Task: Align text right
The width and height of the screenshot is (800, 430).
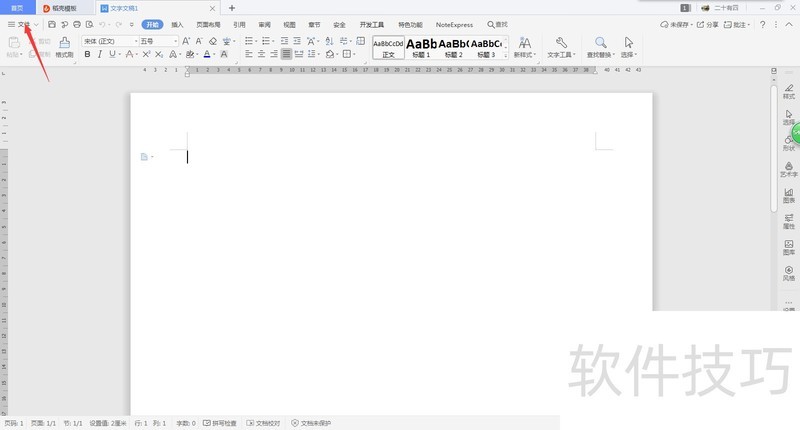Action: (x=274, y=54)
